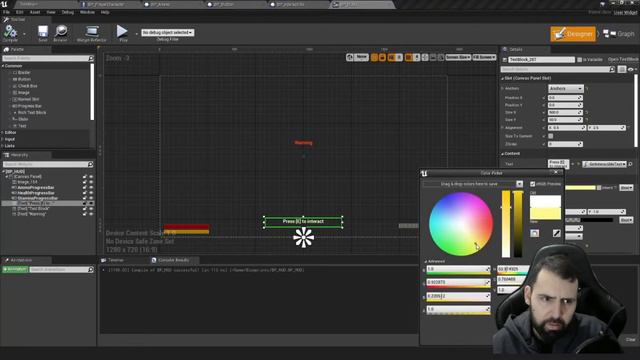Select the Named Slot widget in Palette
The image size is (640, 360).
coord(28,99)
